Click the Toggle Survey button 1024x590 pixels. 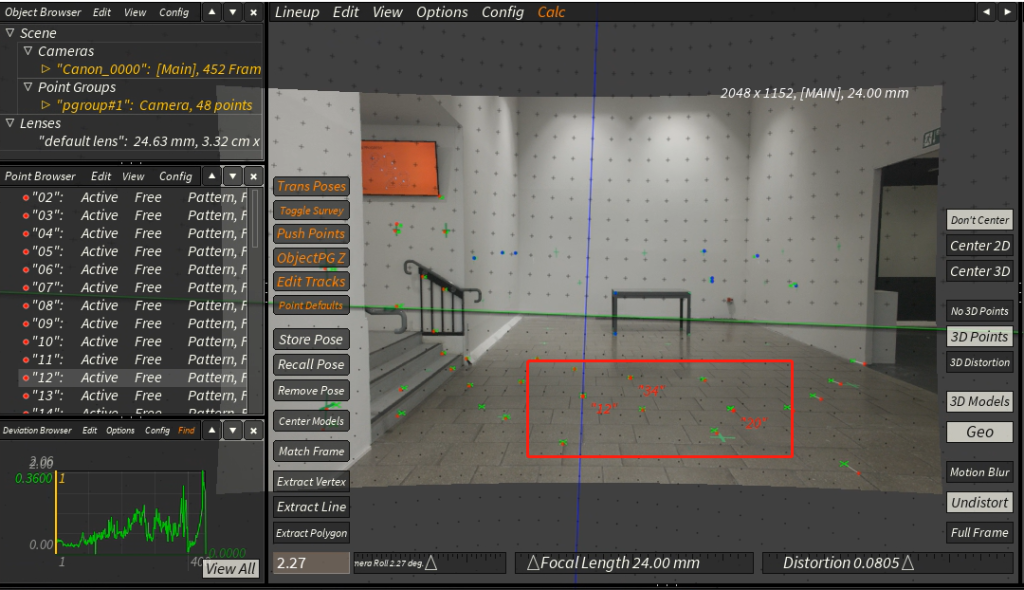(x=311, y=210)
